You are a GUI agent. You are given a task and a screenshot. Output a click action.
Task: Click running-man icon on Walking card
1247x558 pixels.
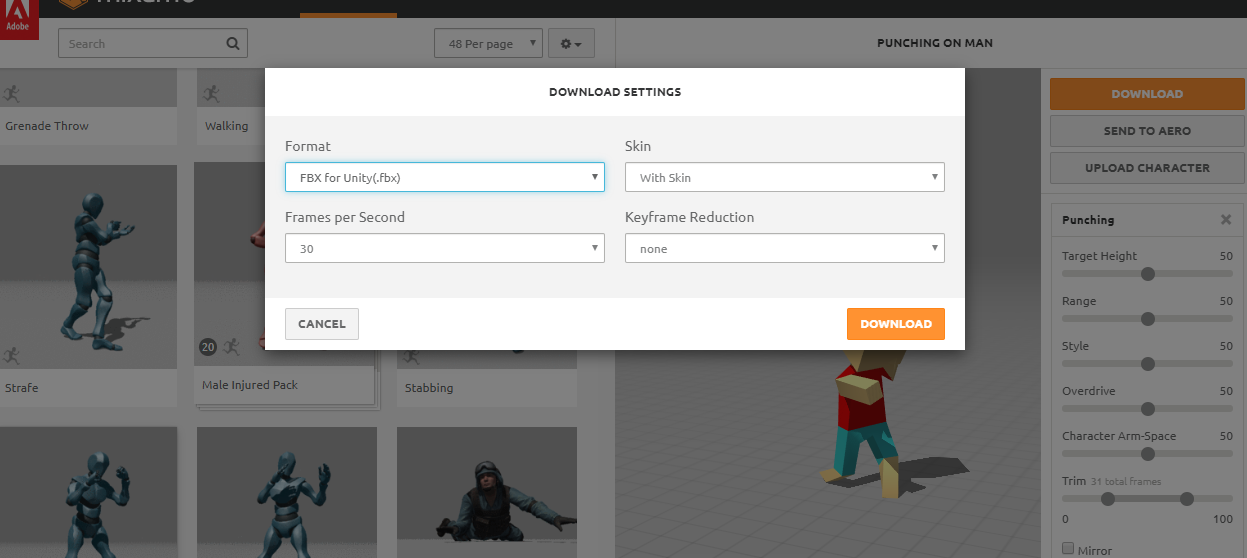[x=211, y=93]
